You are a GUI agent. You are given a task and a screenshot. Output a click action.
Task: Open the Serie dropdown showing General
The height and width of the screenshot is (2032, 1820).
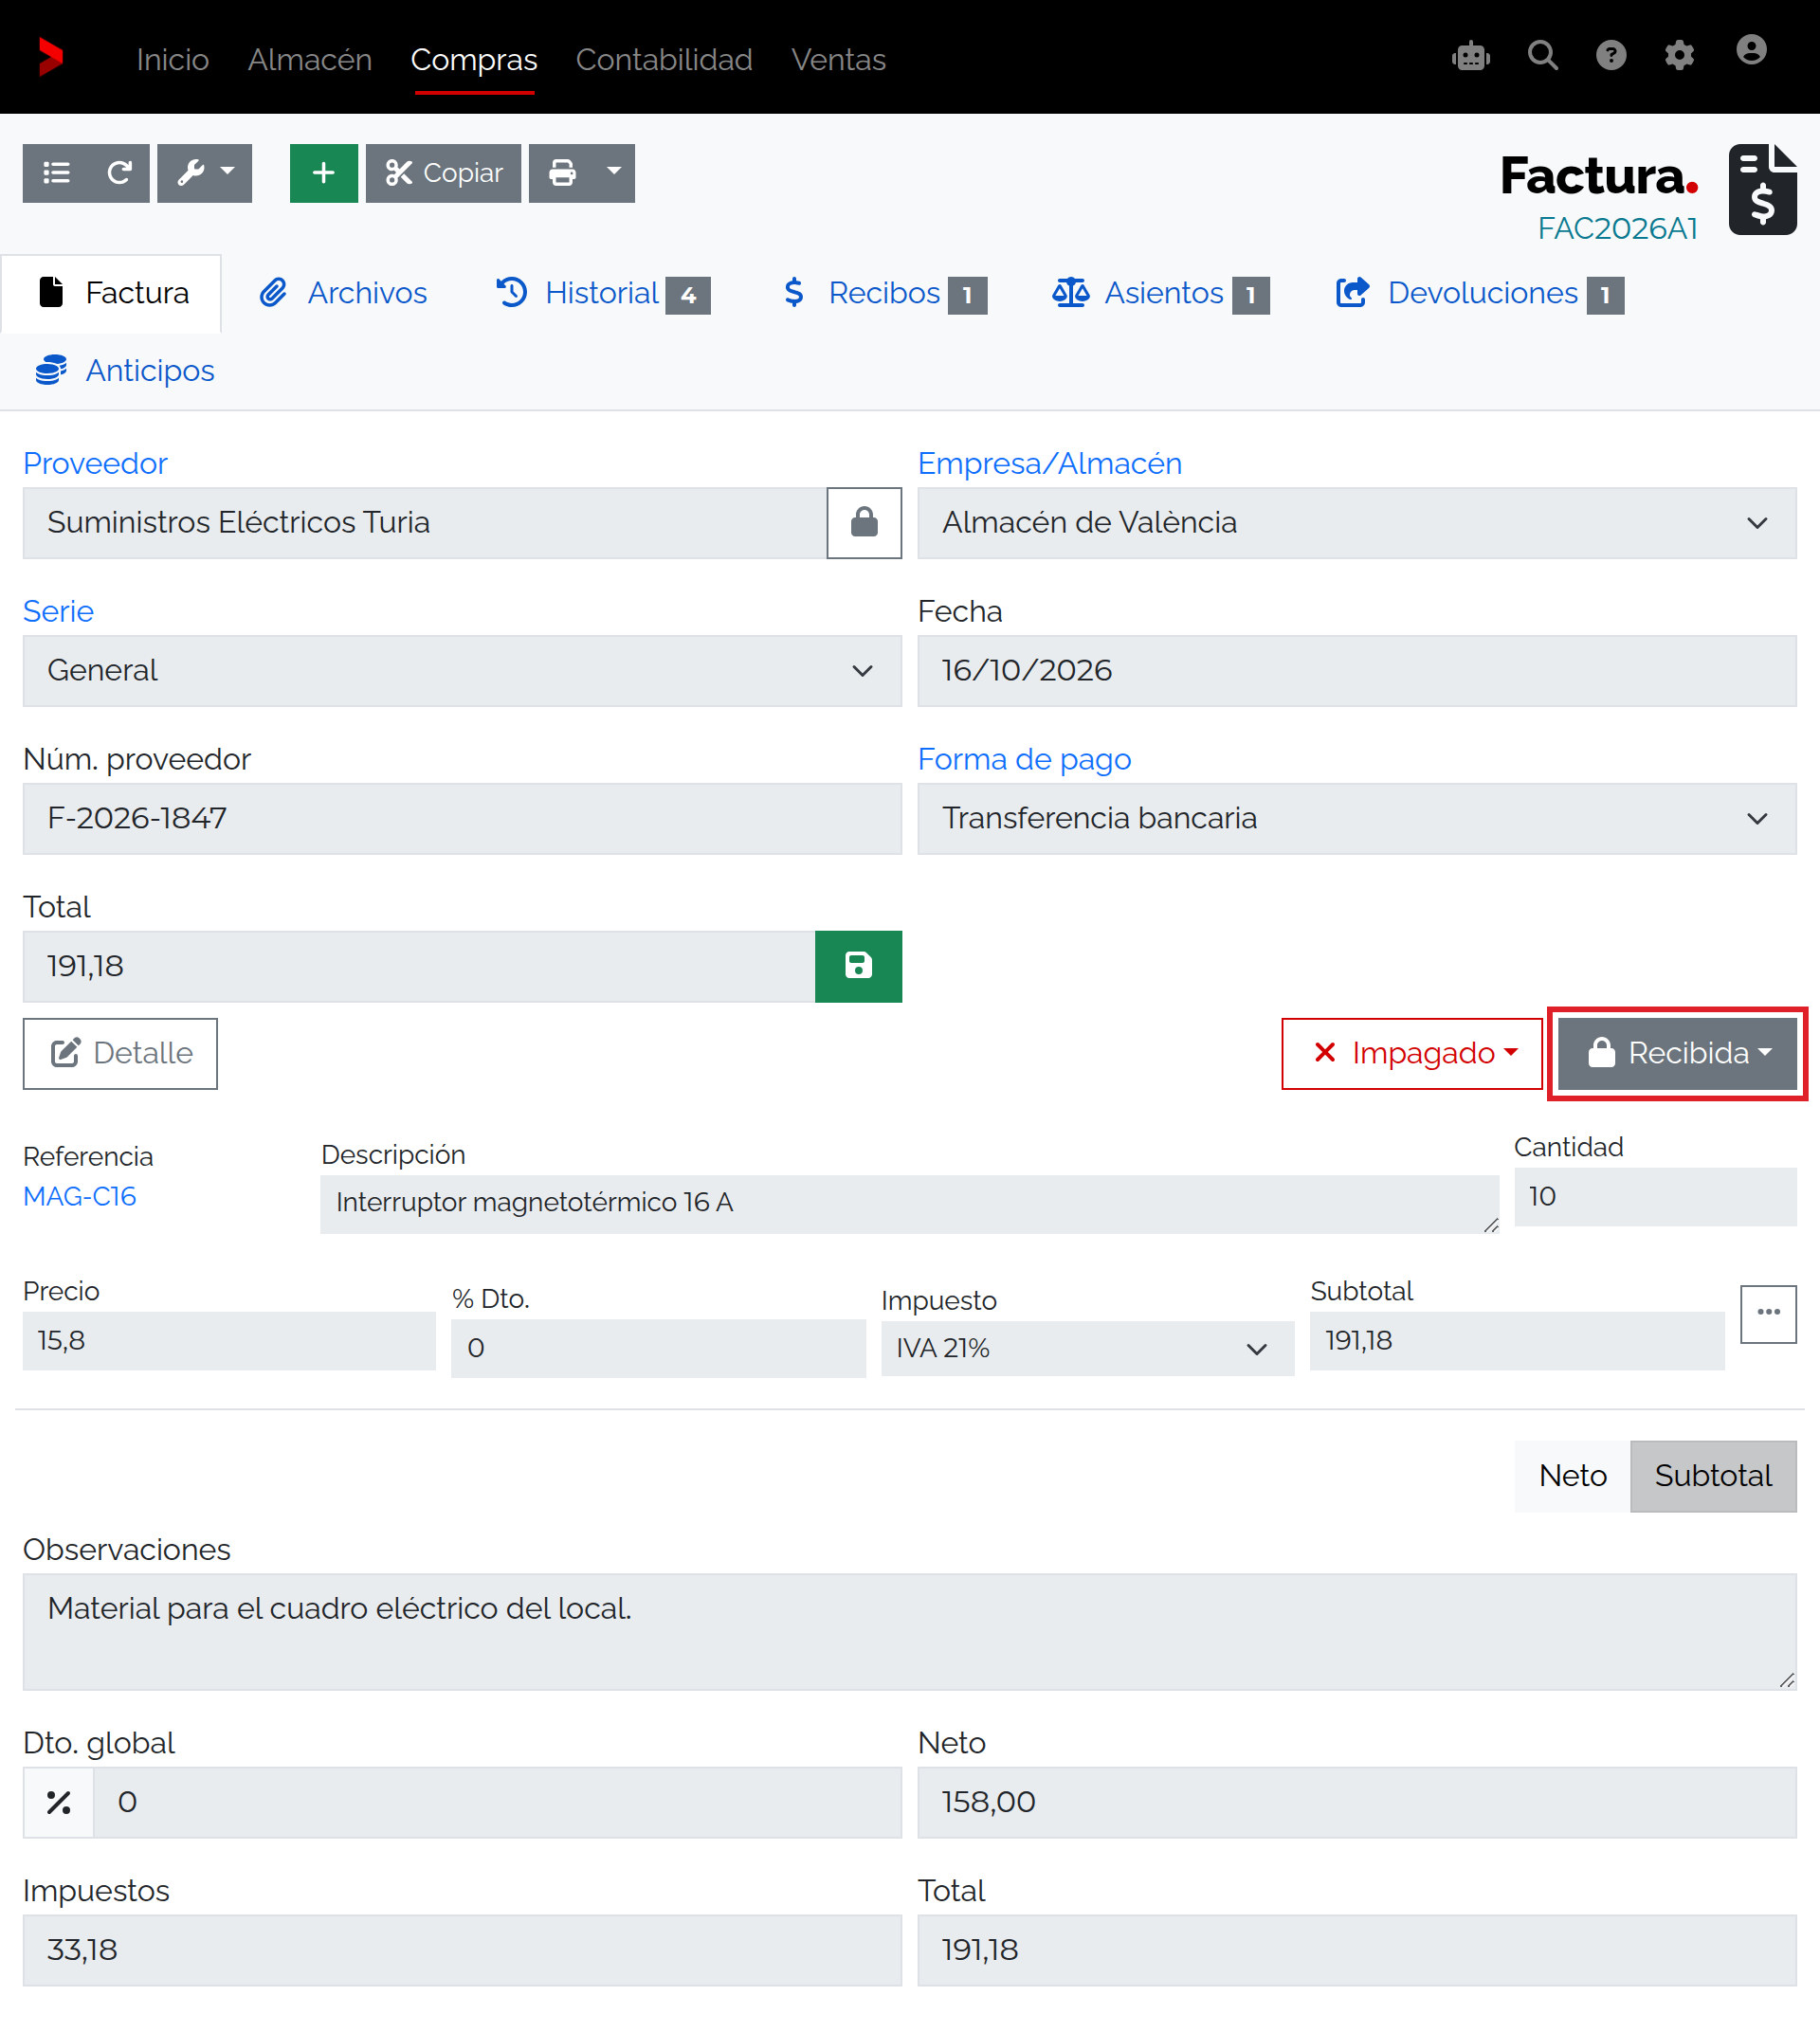pos(462,671)
